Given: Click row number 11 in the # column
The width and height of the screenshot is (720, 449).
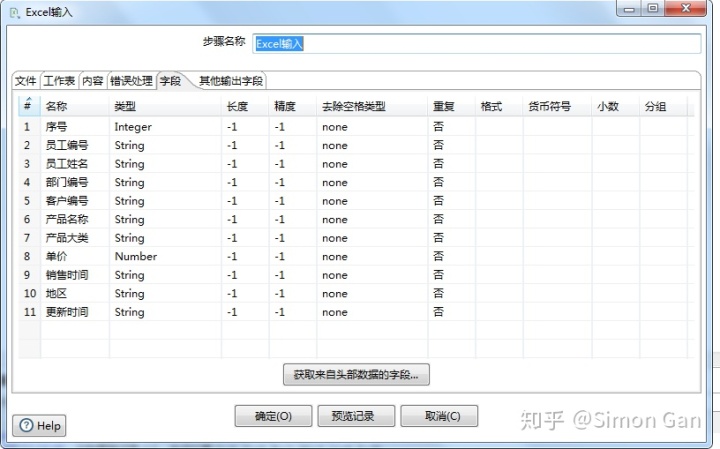Looking at the screenshot, I should click(x=29, y=312).
